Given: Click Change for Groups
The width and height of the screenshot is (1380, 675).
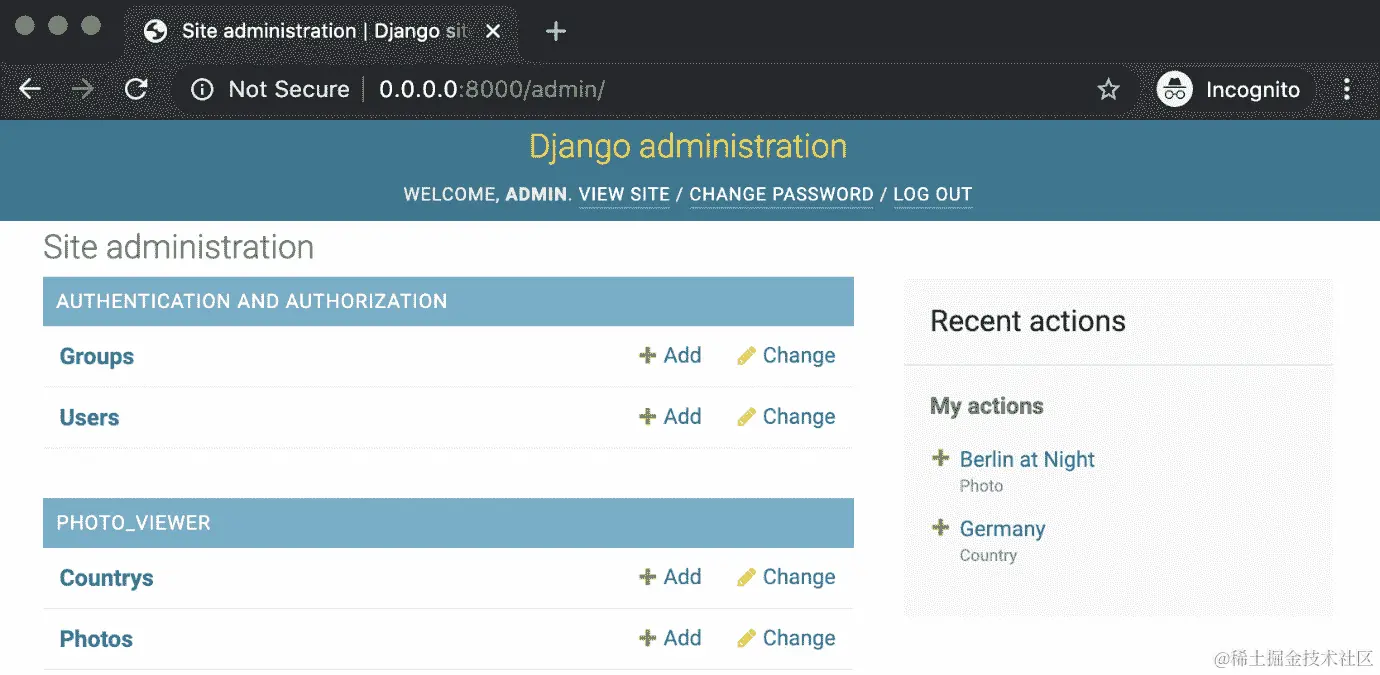Looking at the screenshot, I should [786, 355].
